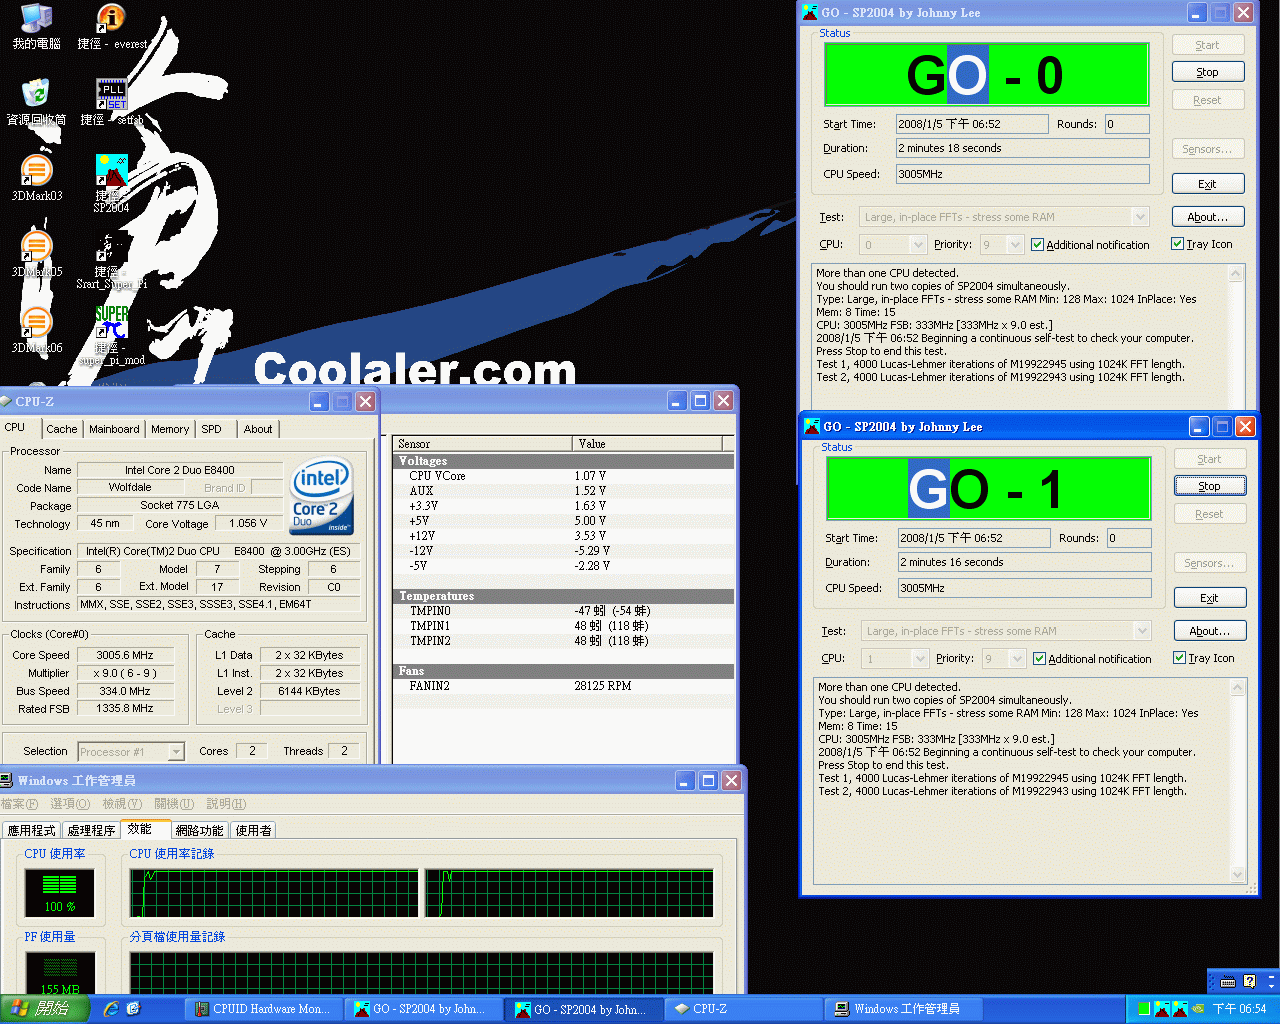
Task: Click the keyboard icon in language bar
Action: pyautogui.click(x=1228, y=981)
